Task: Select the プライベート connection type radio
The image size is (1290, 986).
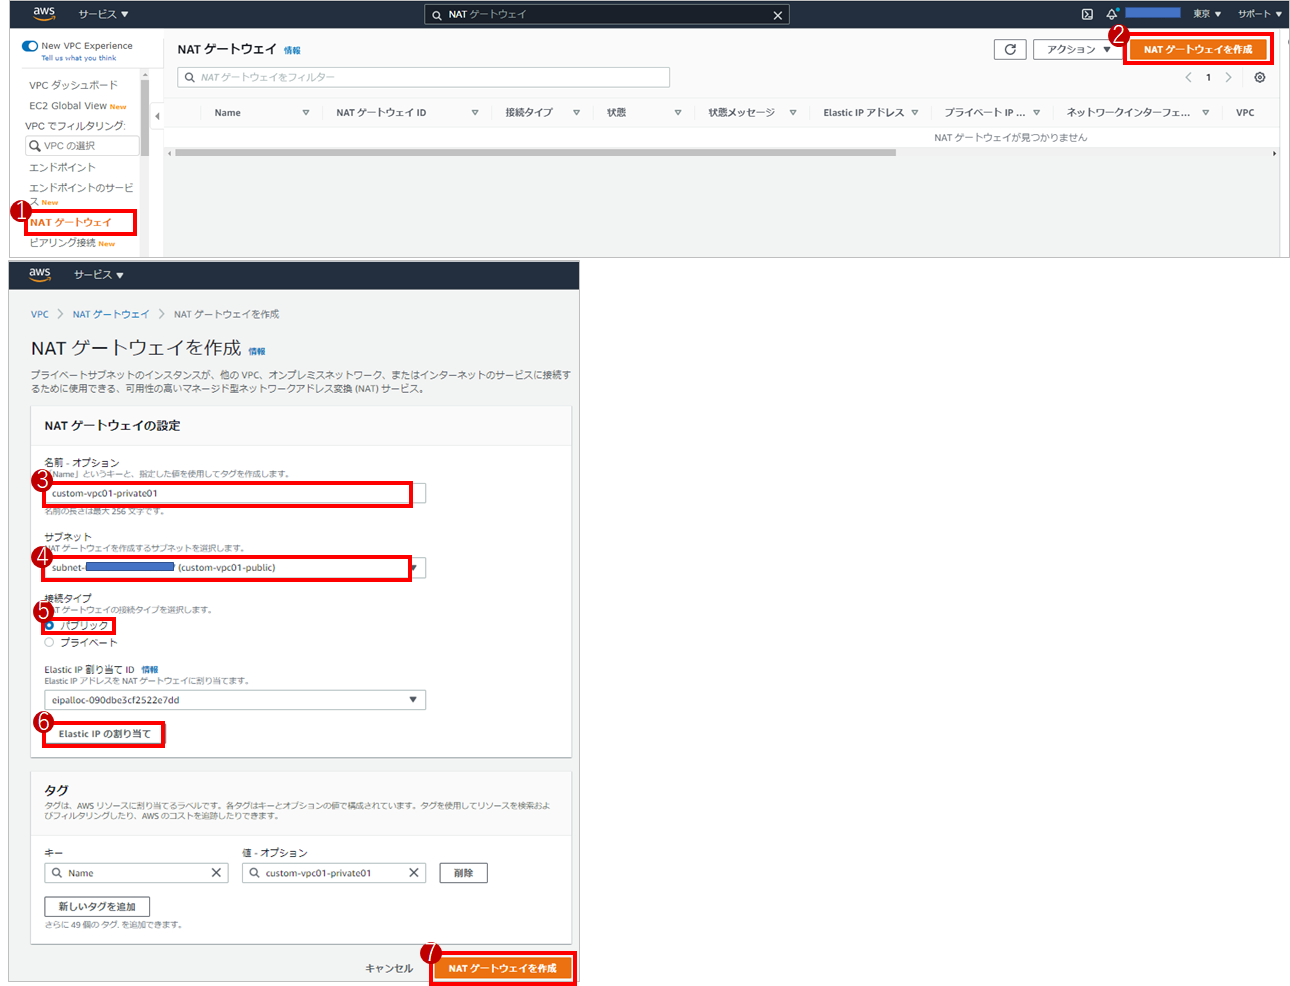Action: [x=49, y=642]
